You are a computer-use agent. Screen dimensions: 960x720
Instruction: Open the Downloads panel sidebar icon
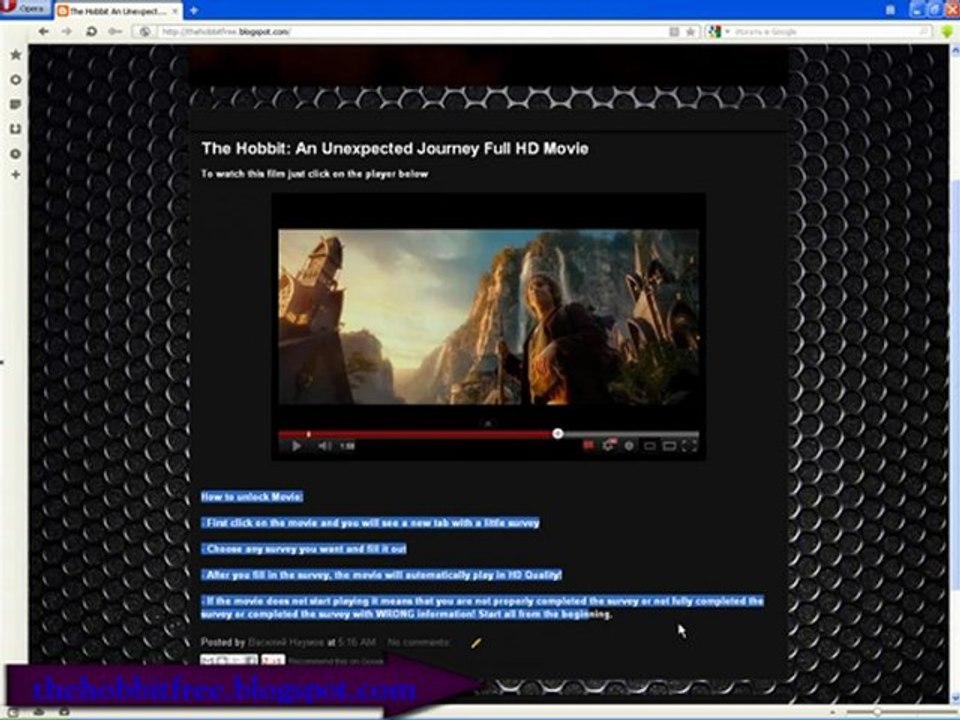[16, 129]
